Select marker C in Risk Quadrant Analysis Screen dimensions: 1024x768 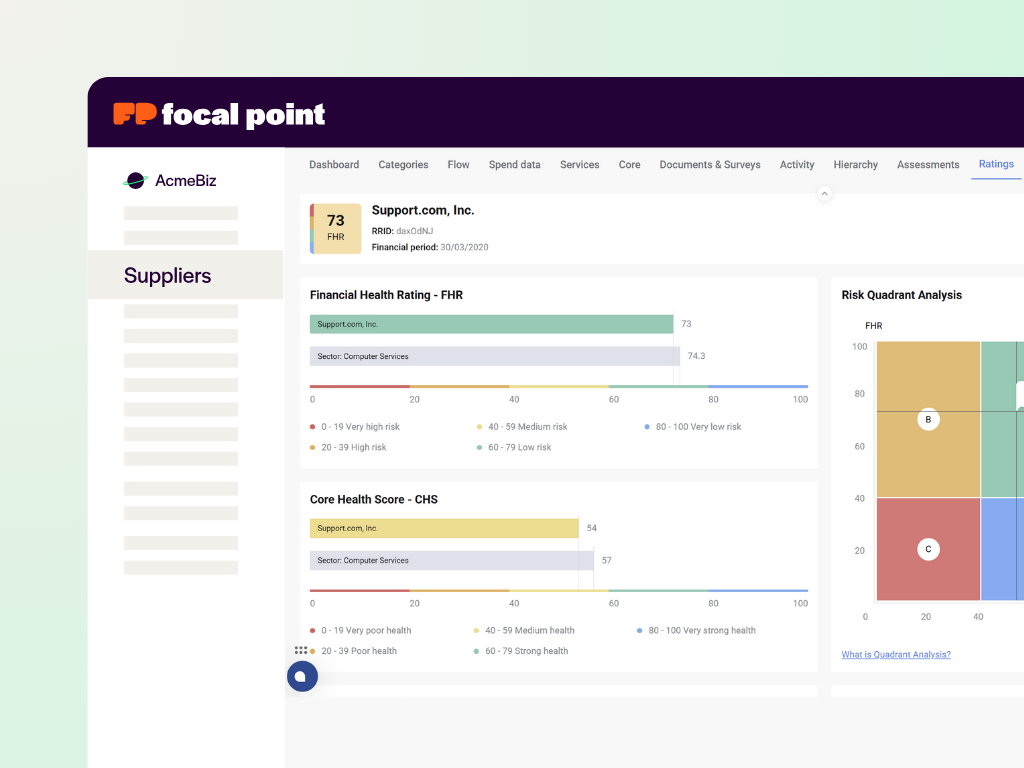pos(928,549)
